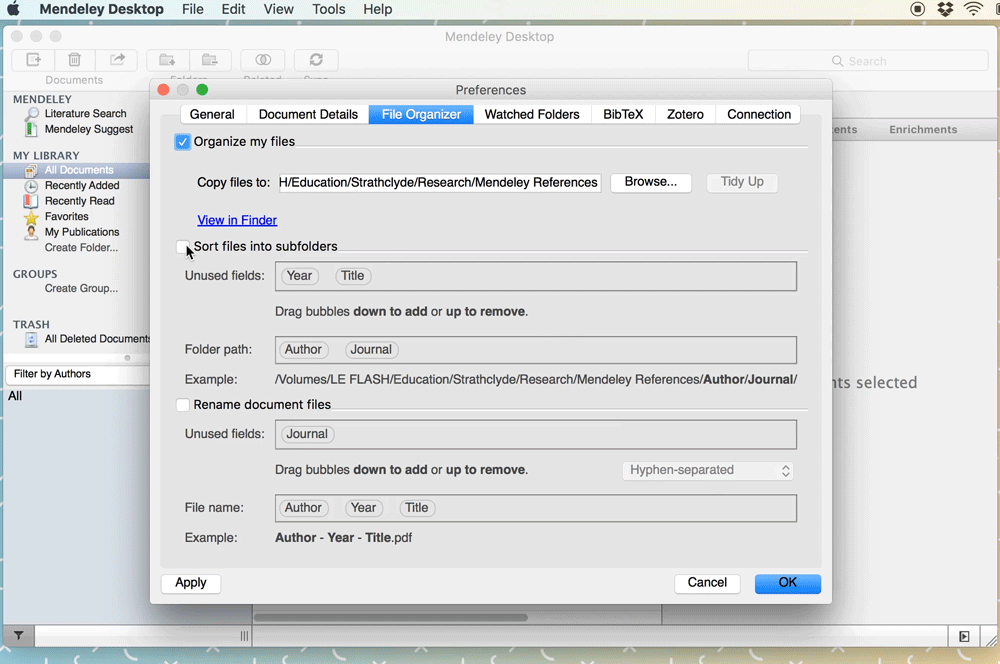The height and width of the screenshot is (664, 1000).
Task: Select Recently Read in sidebar
Action: 79,201
